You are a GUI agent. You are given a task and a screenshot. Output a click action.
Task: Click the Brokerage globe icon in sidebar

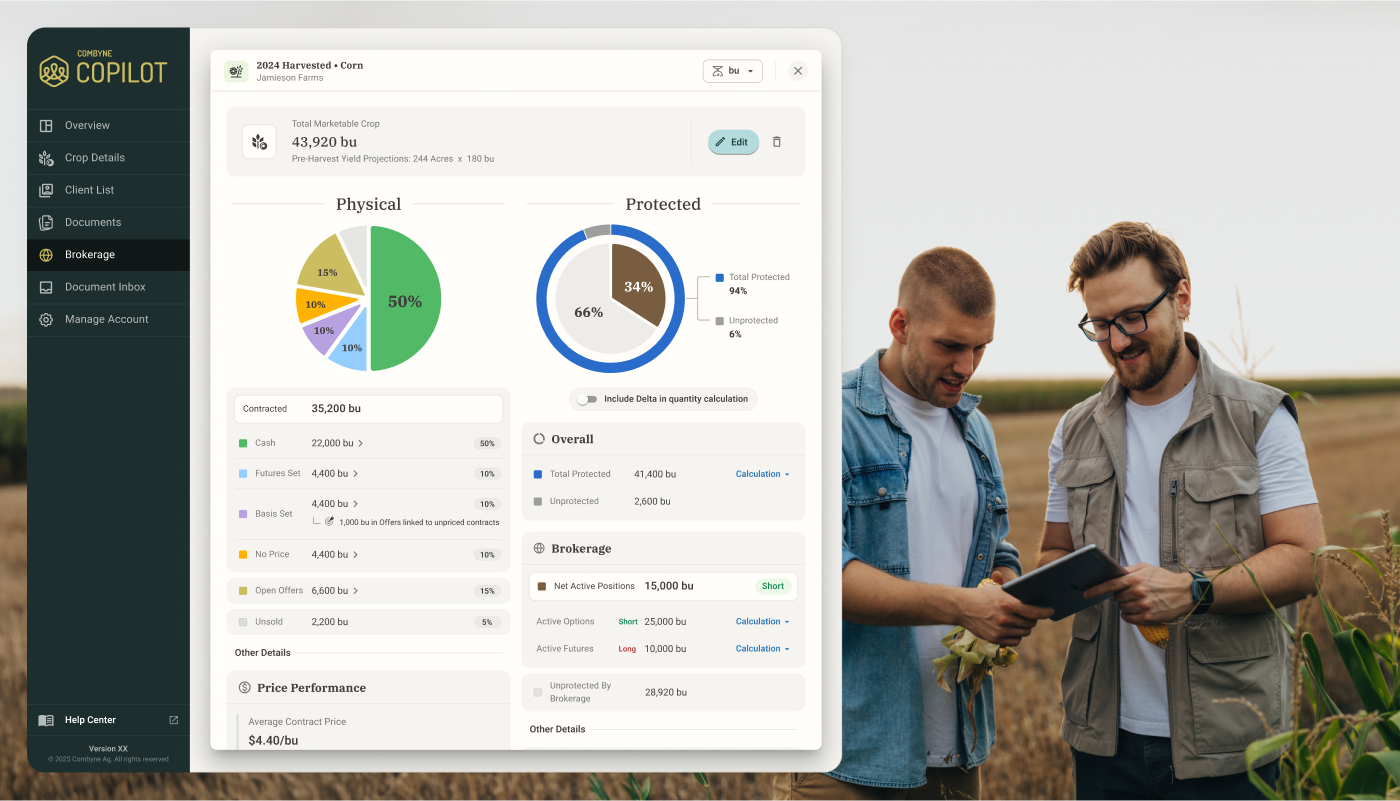[x=46, y=255]
